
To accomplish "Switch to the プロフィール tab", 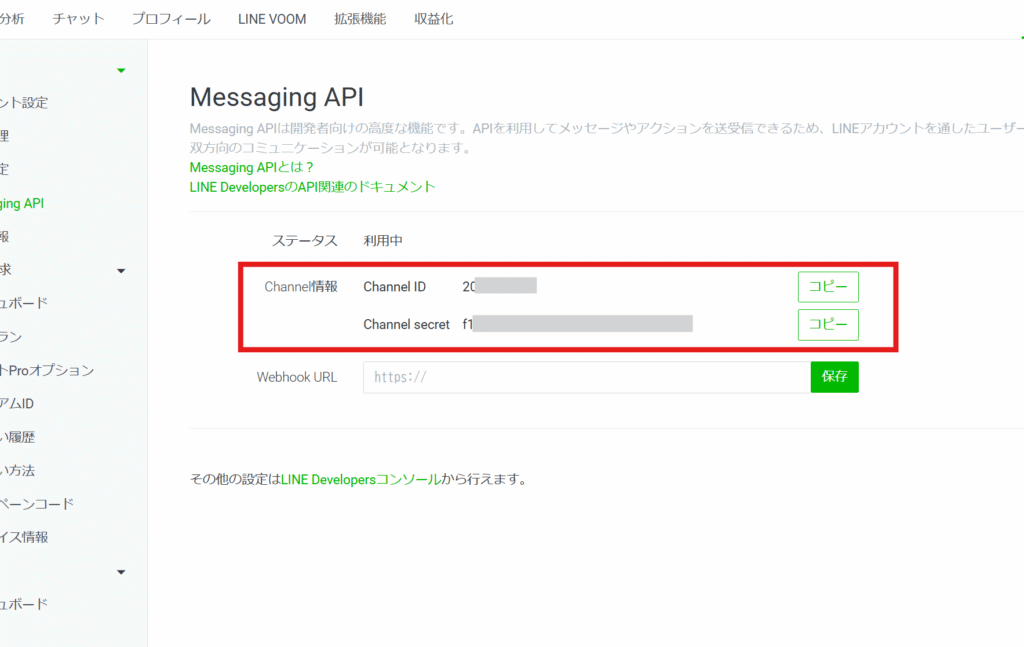I will click(x=171, y=19).
